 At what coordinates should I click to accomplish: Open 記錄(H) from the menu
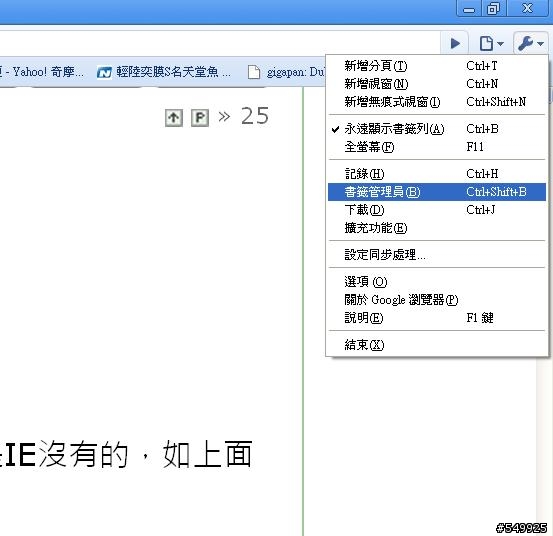pyautogui.click(x=437, y=174)
